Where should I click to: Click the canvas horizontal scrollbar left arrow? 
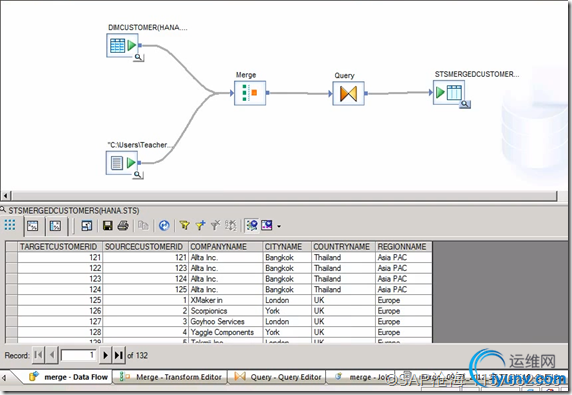click(5, 196)
